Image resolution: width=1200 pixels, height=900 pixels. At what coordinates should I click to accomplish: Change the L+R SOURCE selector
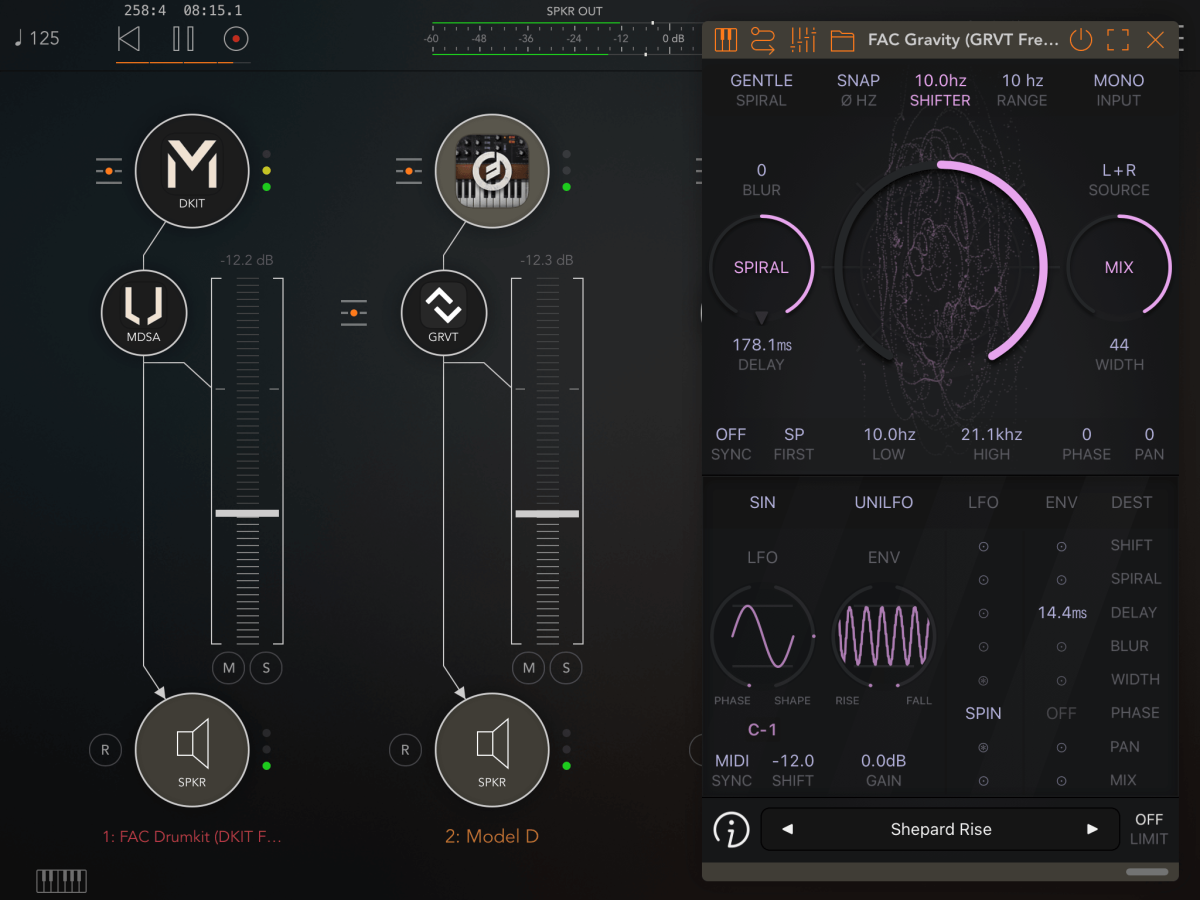point(1119,180)
